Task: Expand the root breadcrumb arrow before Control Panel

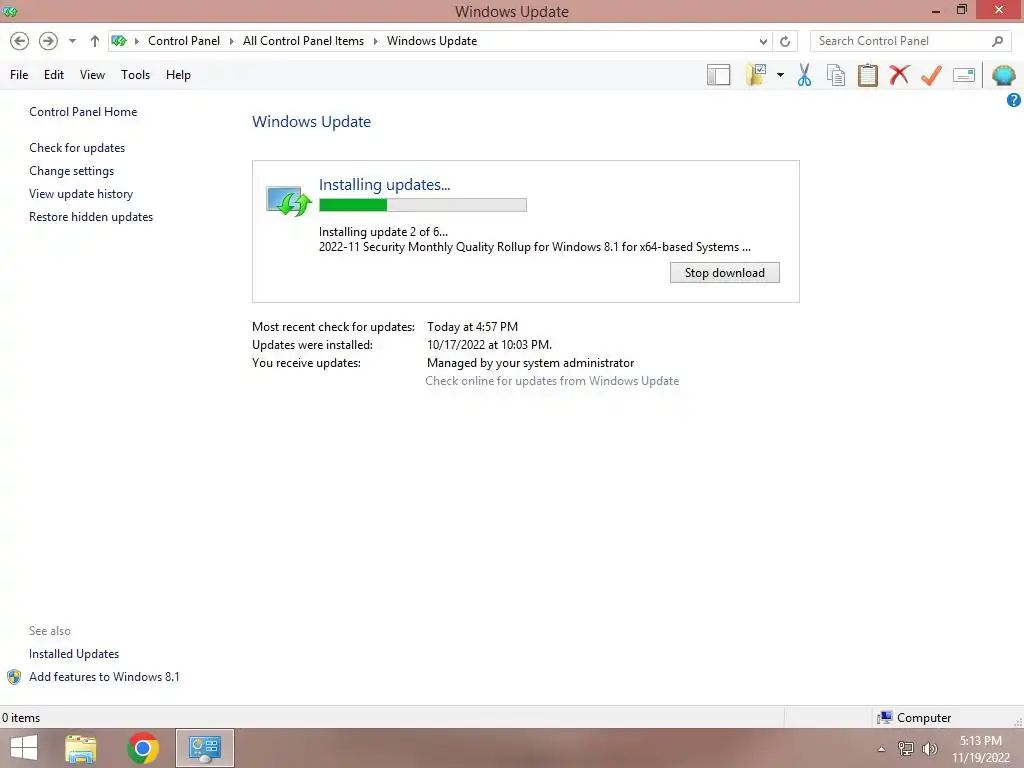Action: point(137,41)
